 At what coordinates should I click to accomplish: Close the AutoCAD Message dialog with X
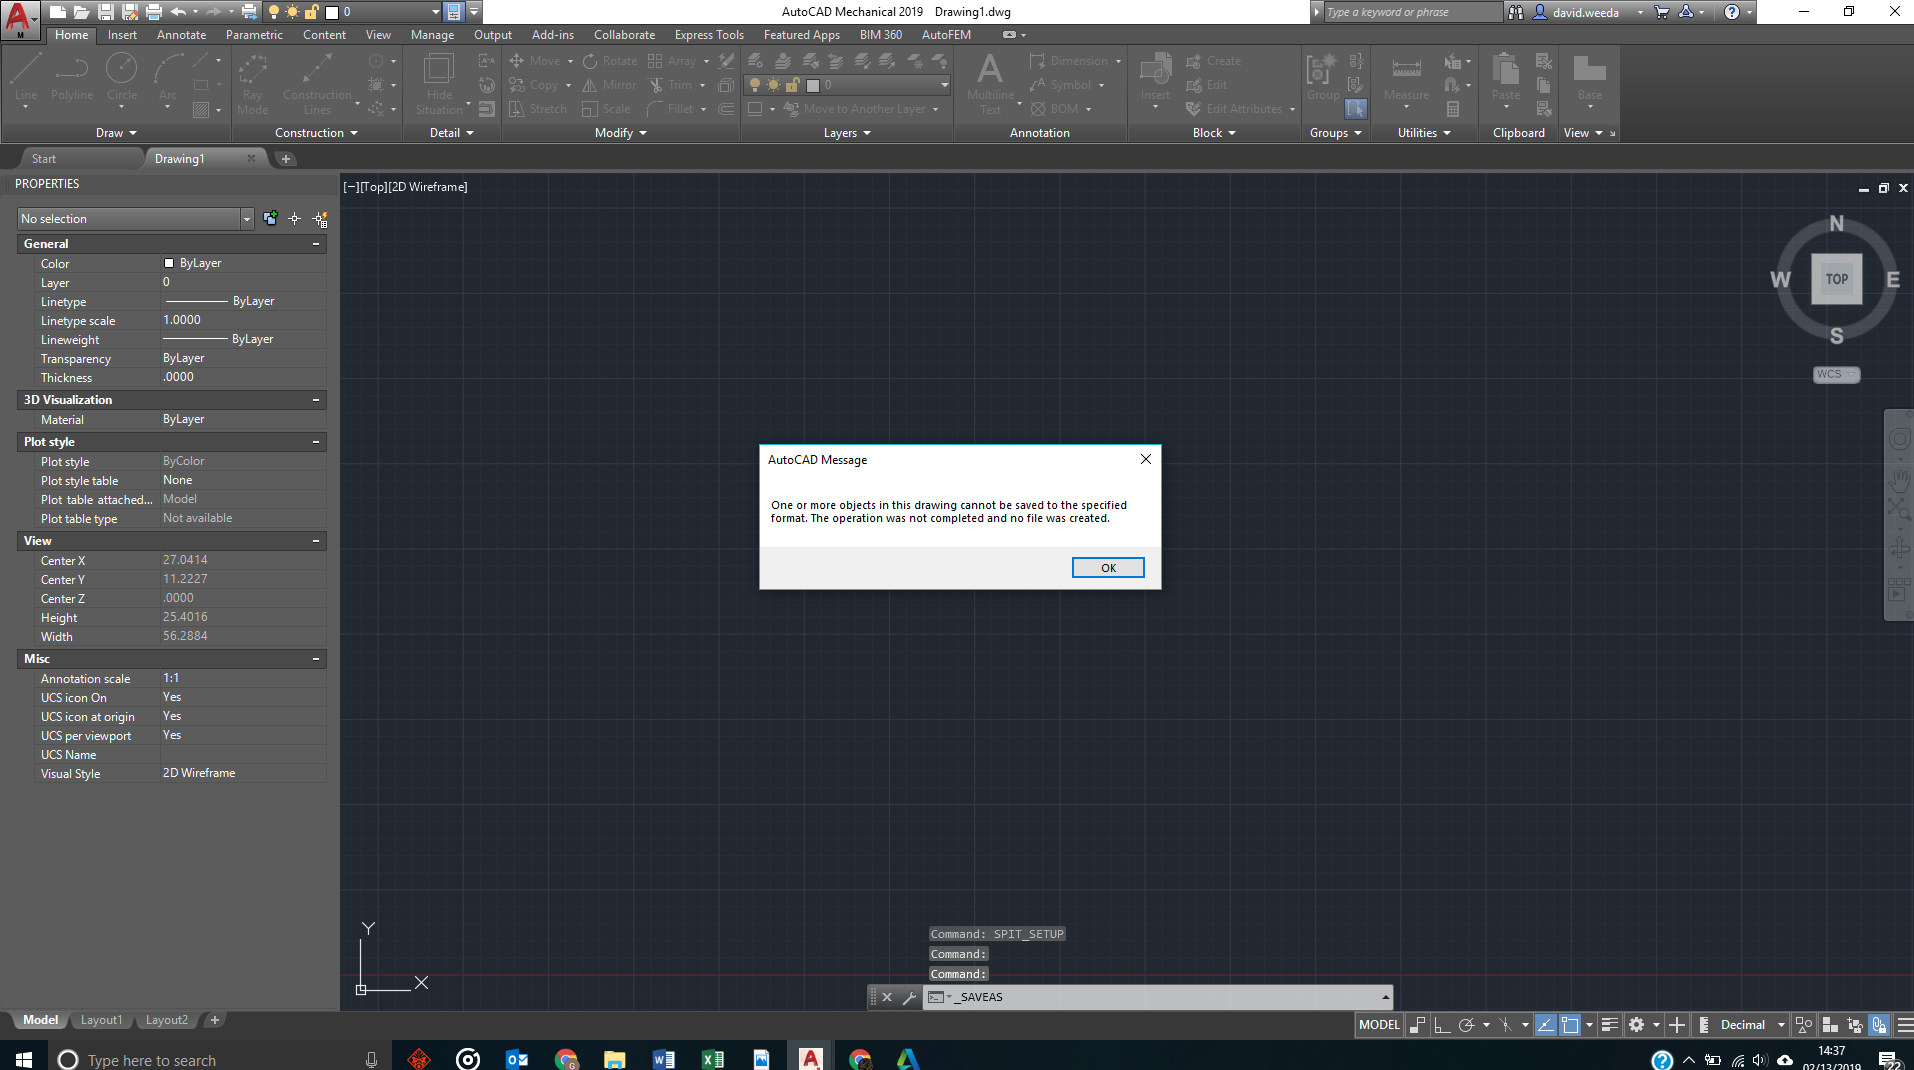tap(1146, 459)
